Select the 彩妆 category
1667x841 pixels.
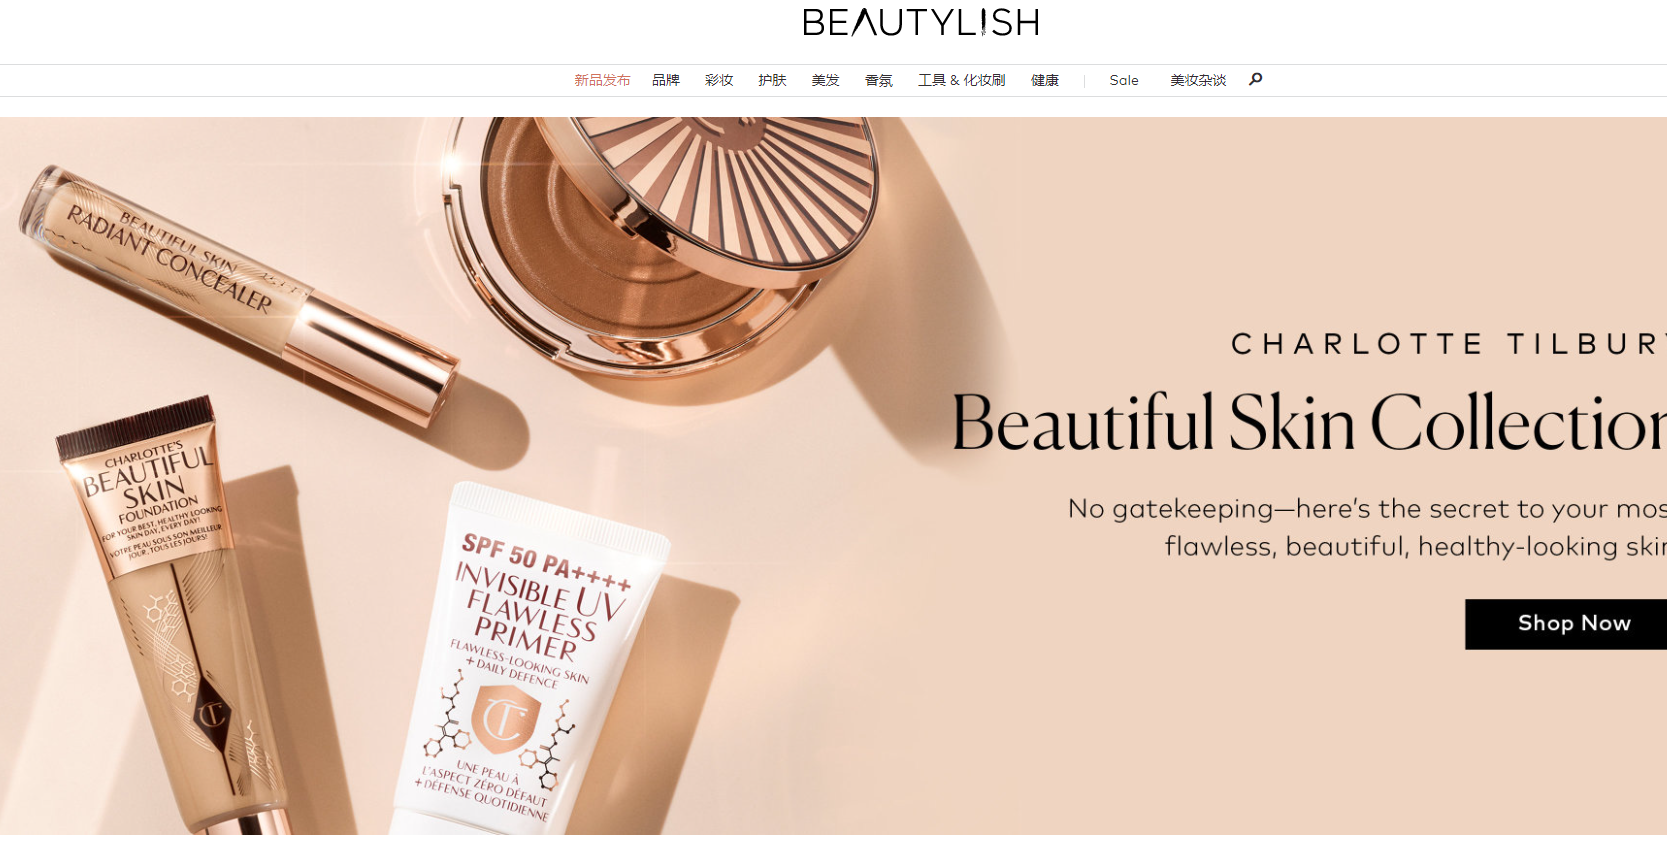point(719,80)
